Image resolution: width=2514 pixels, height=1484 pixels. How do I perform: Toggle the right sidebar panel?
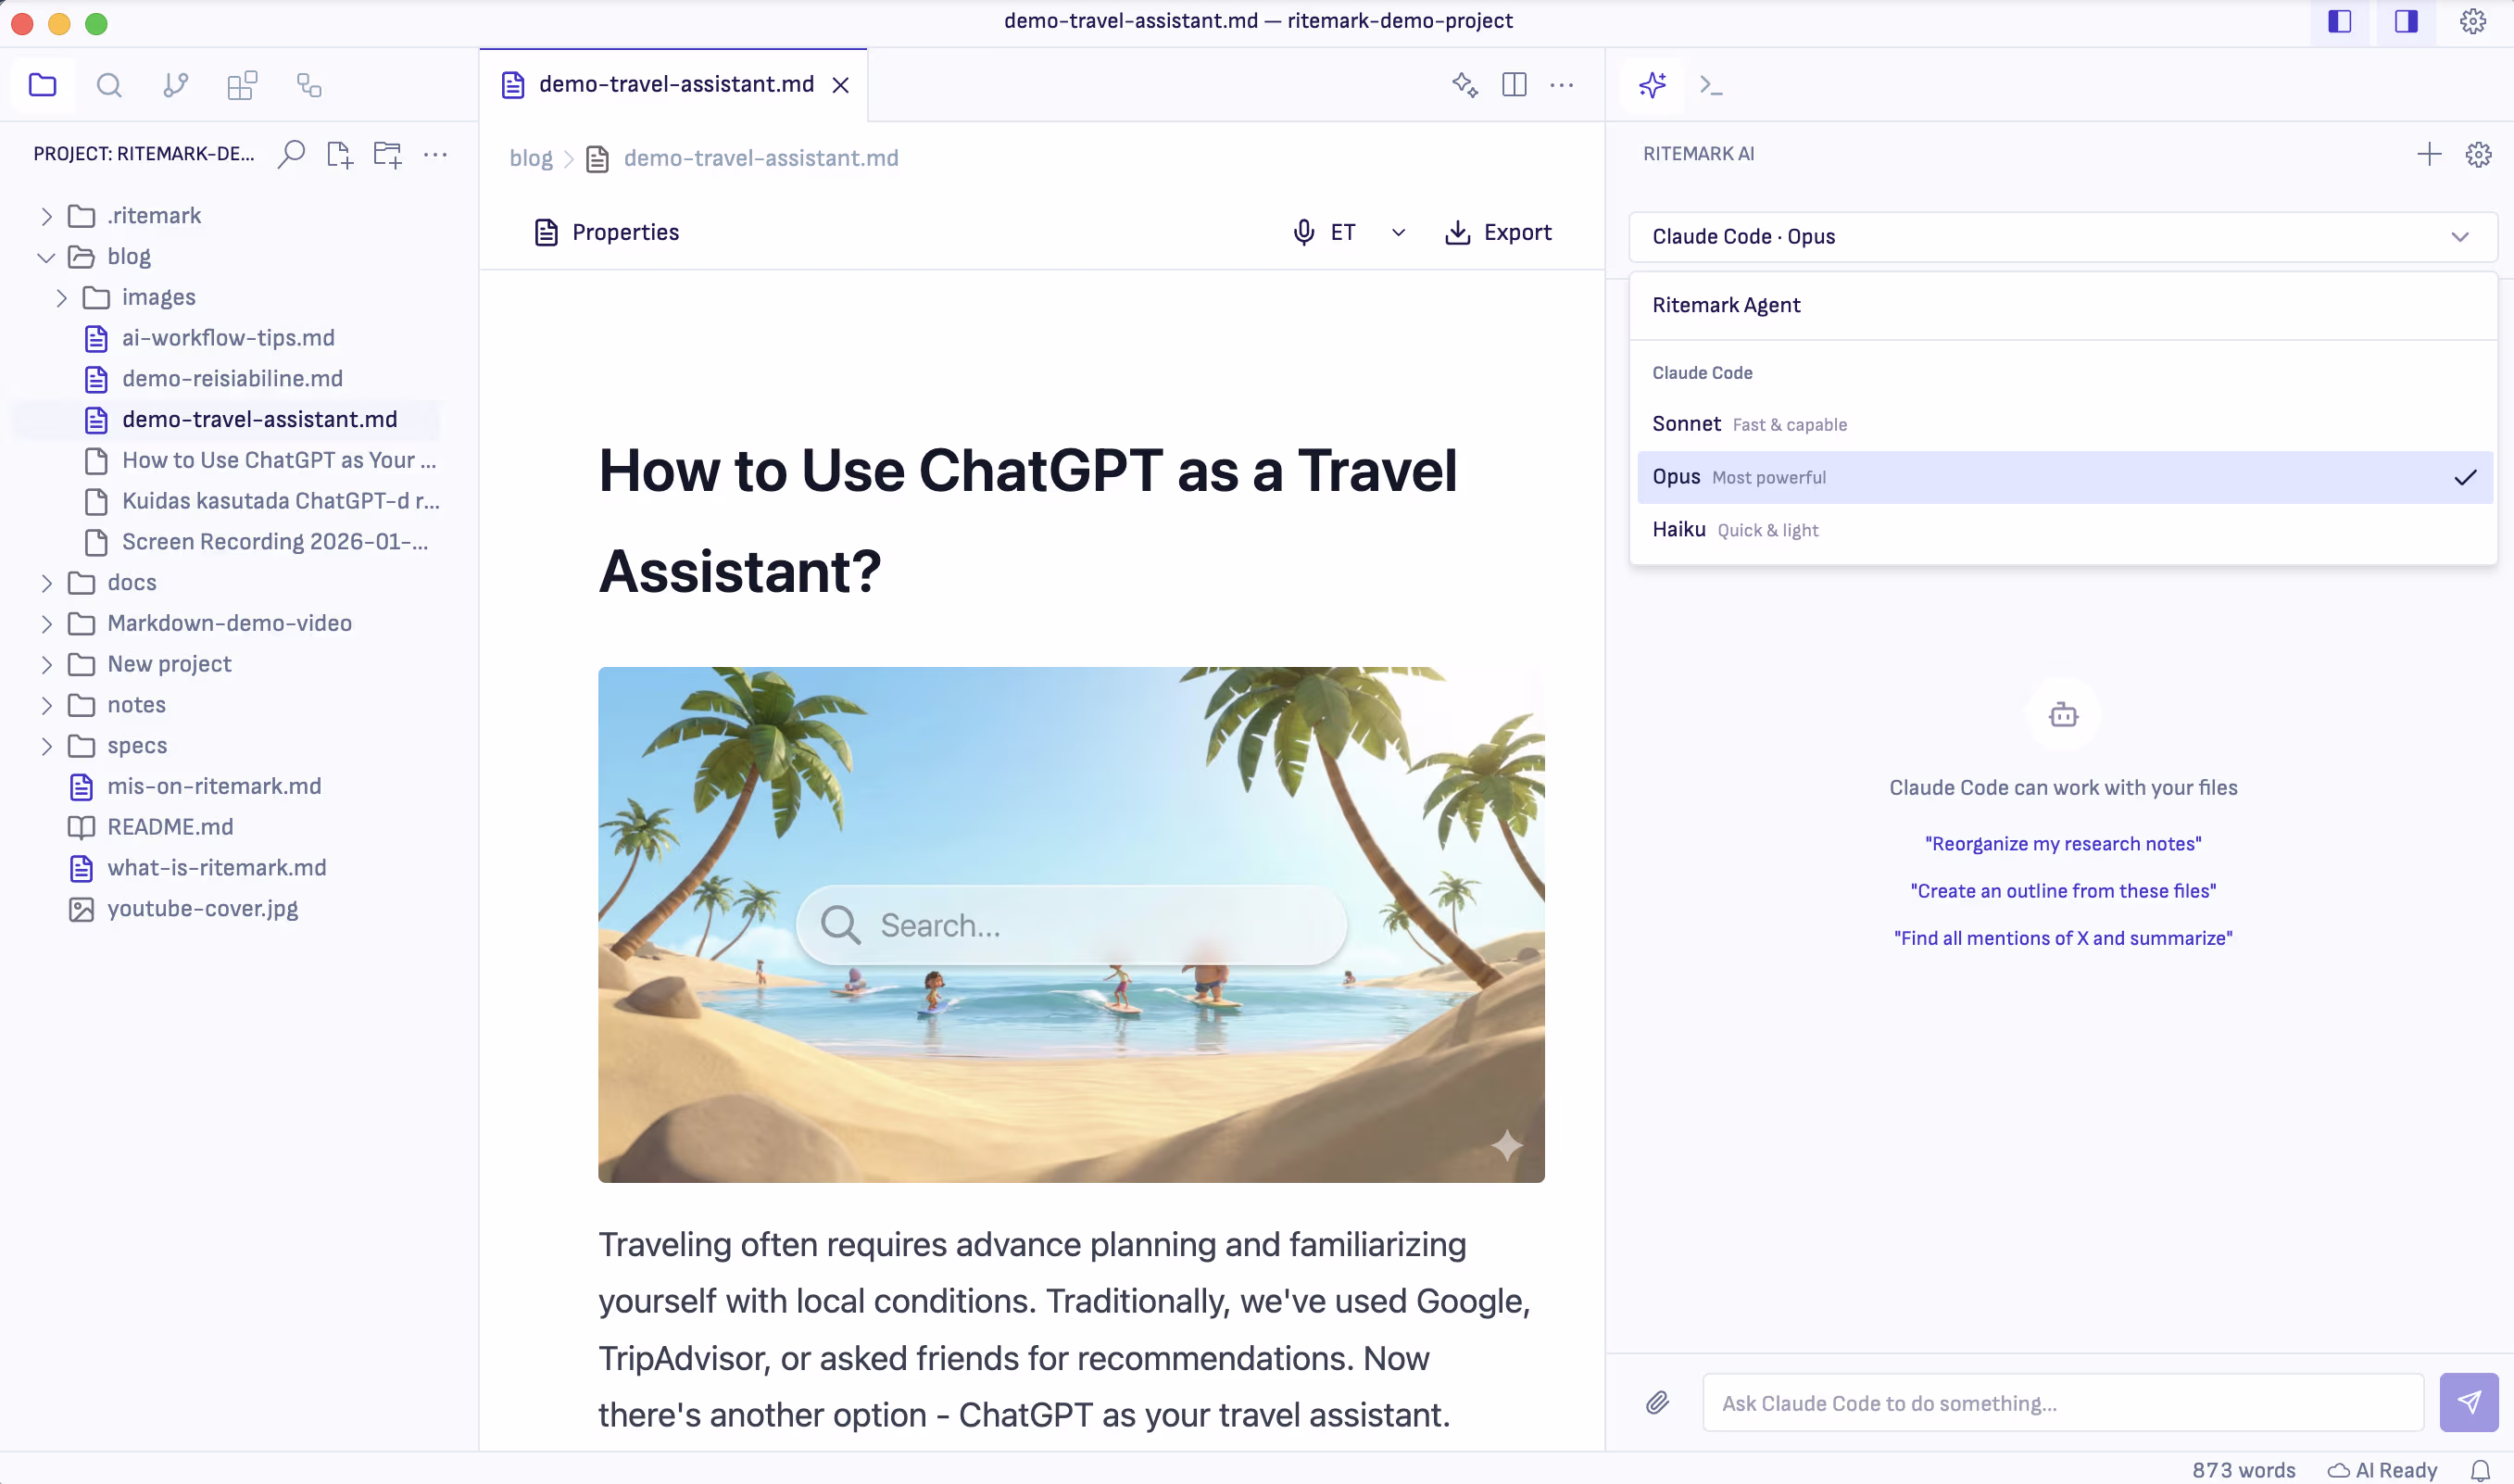point(2406,21)
